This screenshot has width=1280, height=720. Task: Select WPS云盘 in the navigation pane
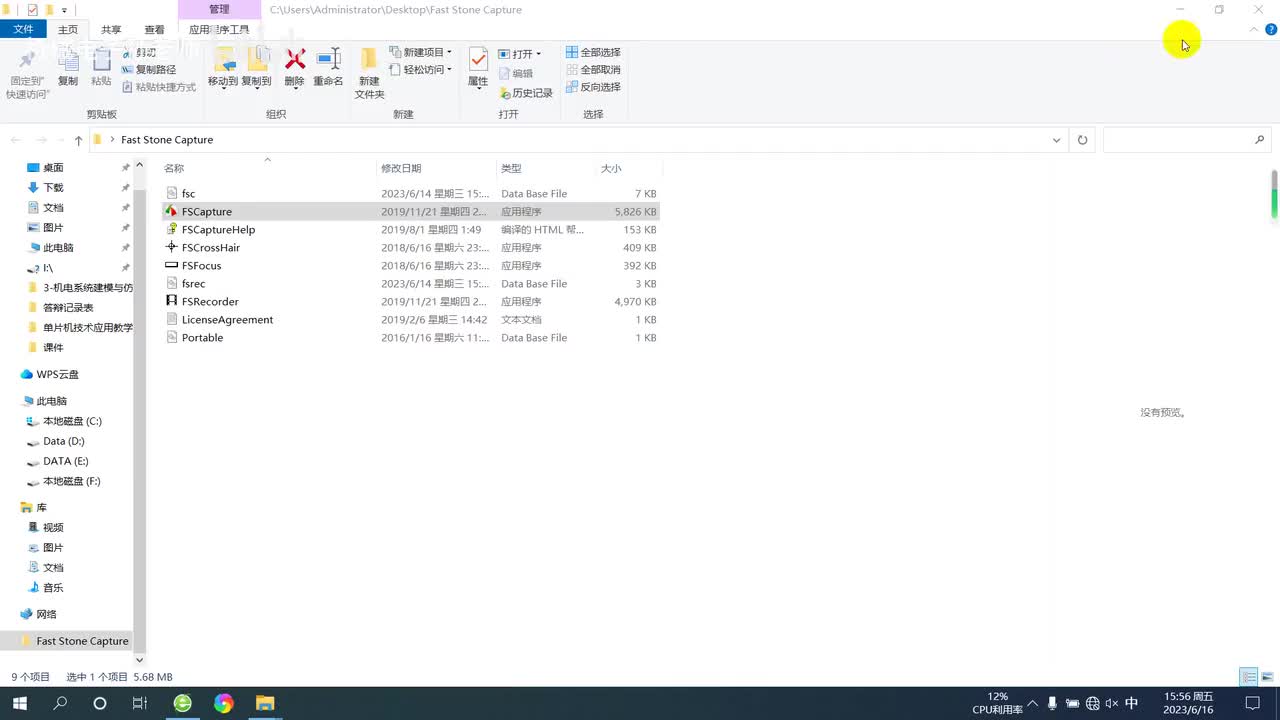pyautogui.click(x=57, y=374)
